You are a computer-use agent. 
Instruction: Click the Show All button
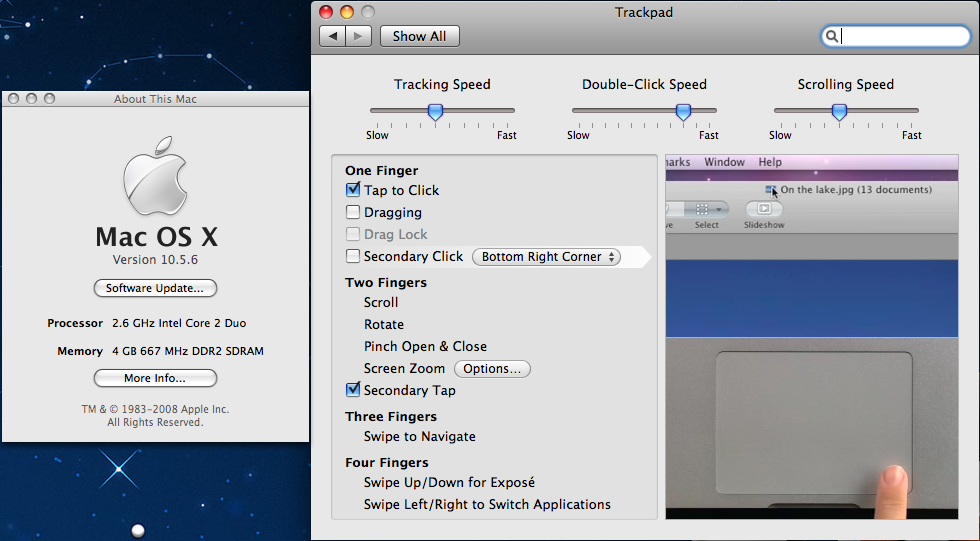click(x=419, y=36)
